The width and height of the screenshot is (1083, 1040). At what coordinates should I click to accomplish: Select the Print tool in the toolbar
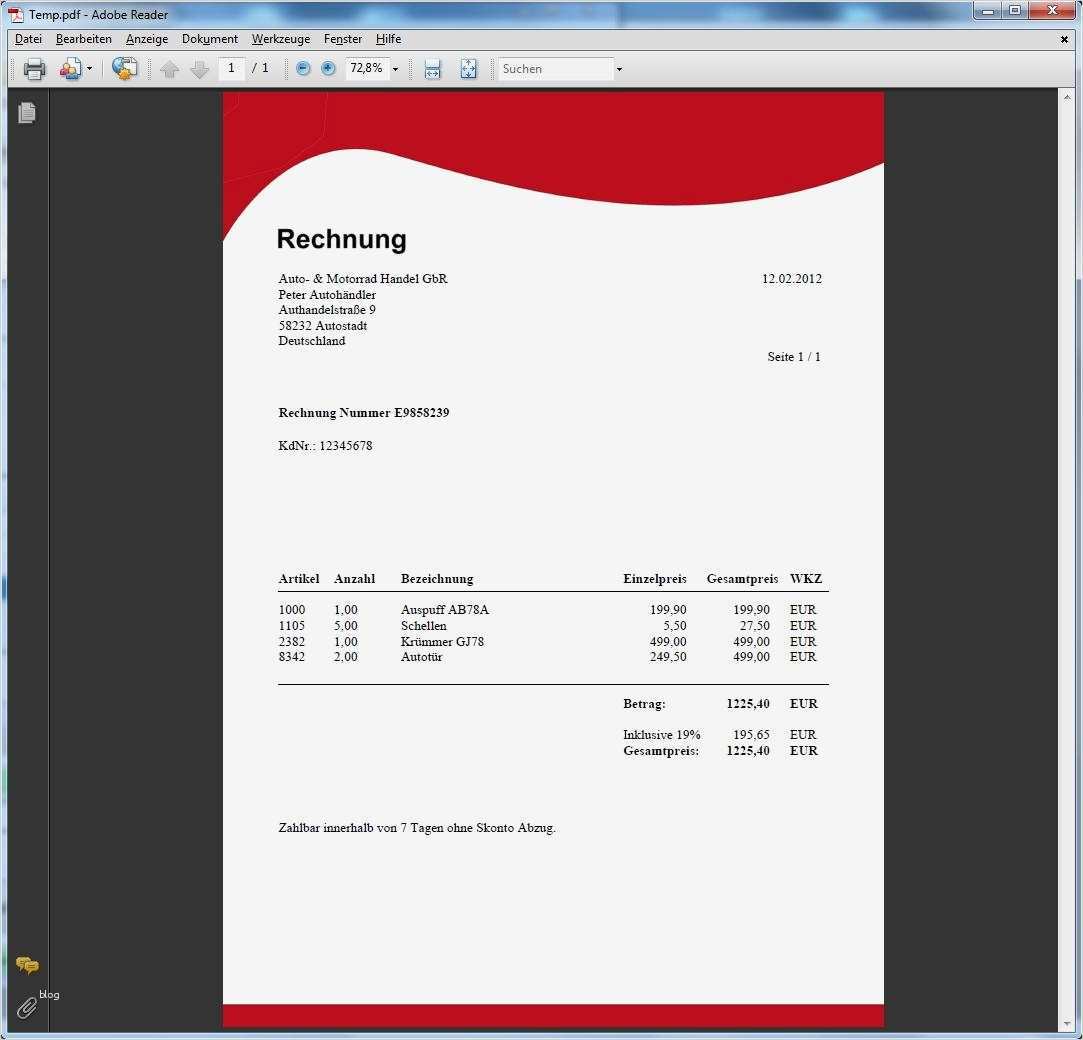pyautogui.click(x=34, y=68)
